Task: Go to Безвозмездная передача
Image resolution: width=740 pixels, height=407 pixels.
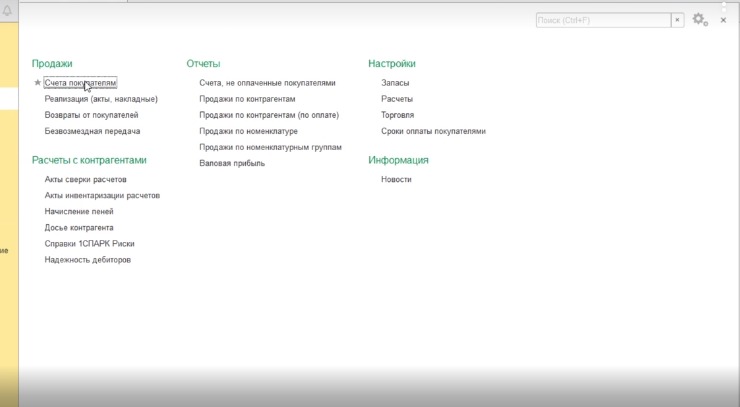Action: [92, 131]
